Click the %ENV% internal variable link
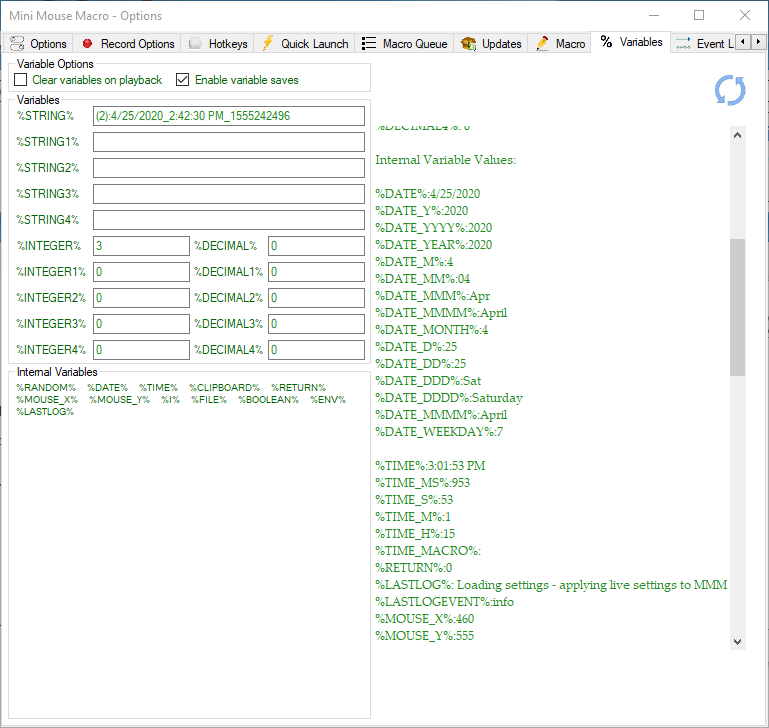Image resolution: width=769 pixels, height=728 pixels. tap(328, 400)
